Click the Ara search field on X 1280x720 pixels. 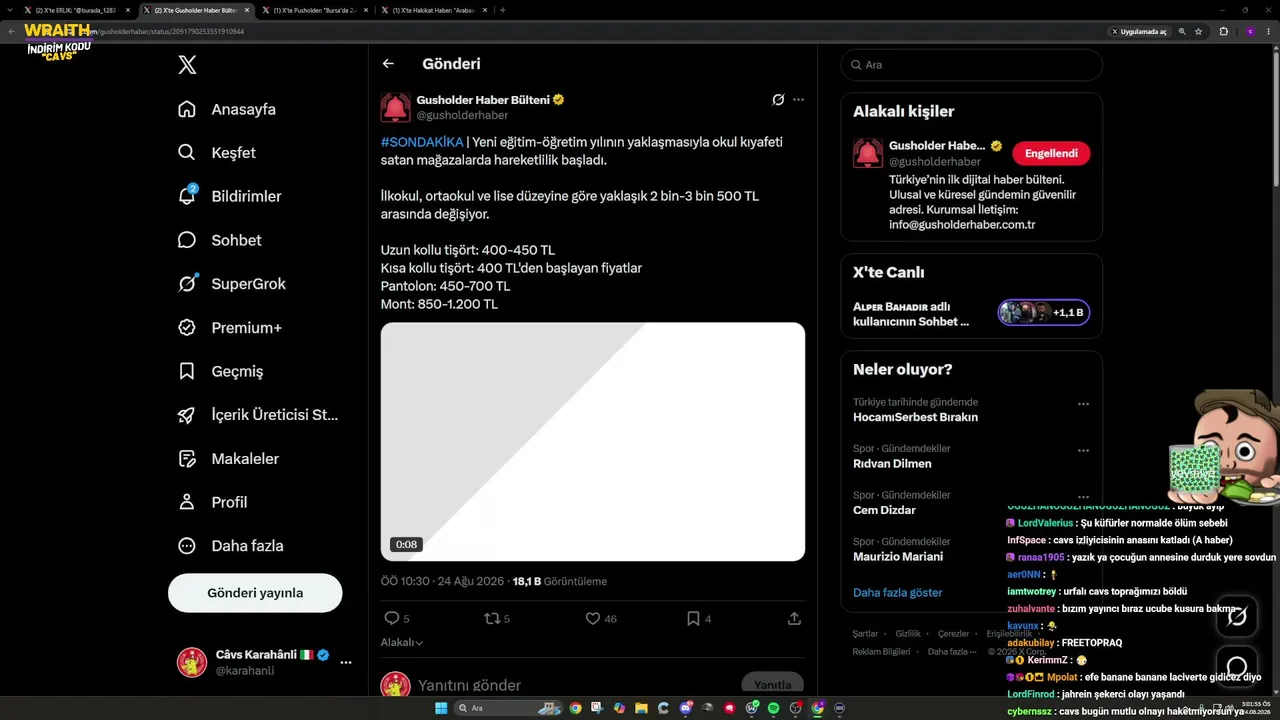[x=971, y=65]
